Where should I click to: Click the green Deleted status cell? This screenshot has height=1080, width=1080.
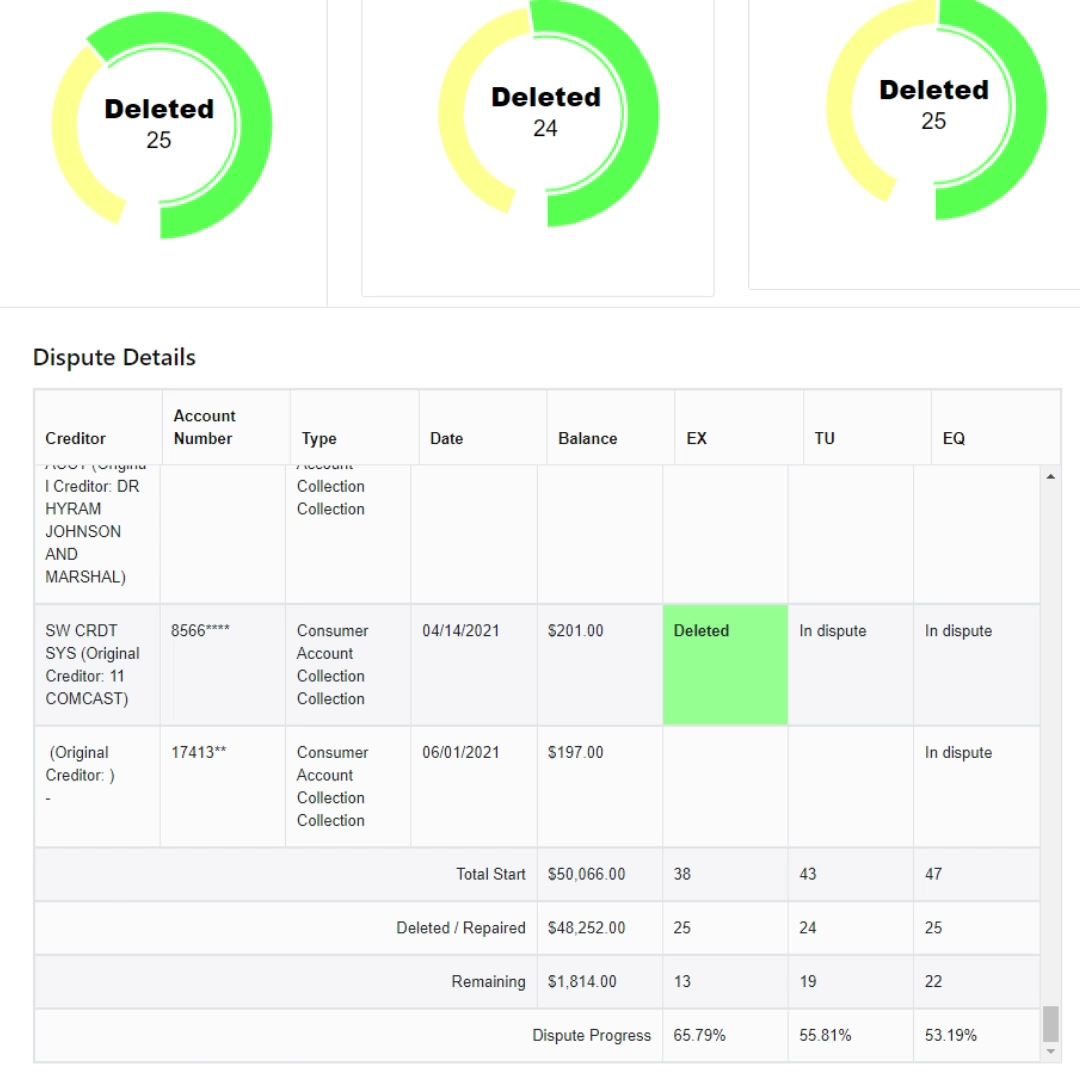click(x=725, y=665)
